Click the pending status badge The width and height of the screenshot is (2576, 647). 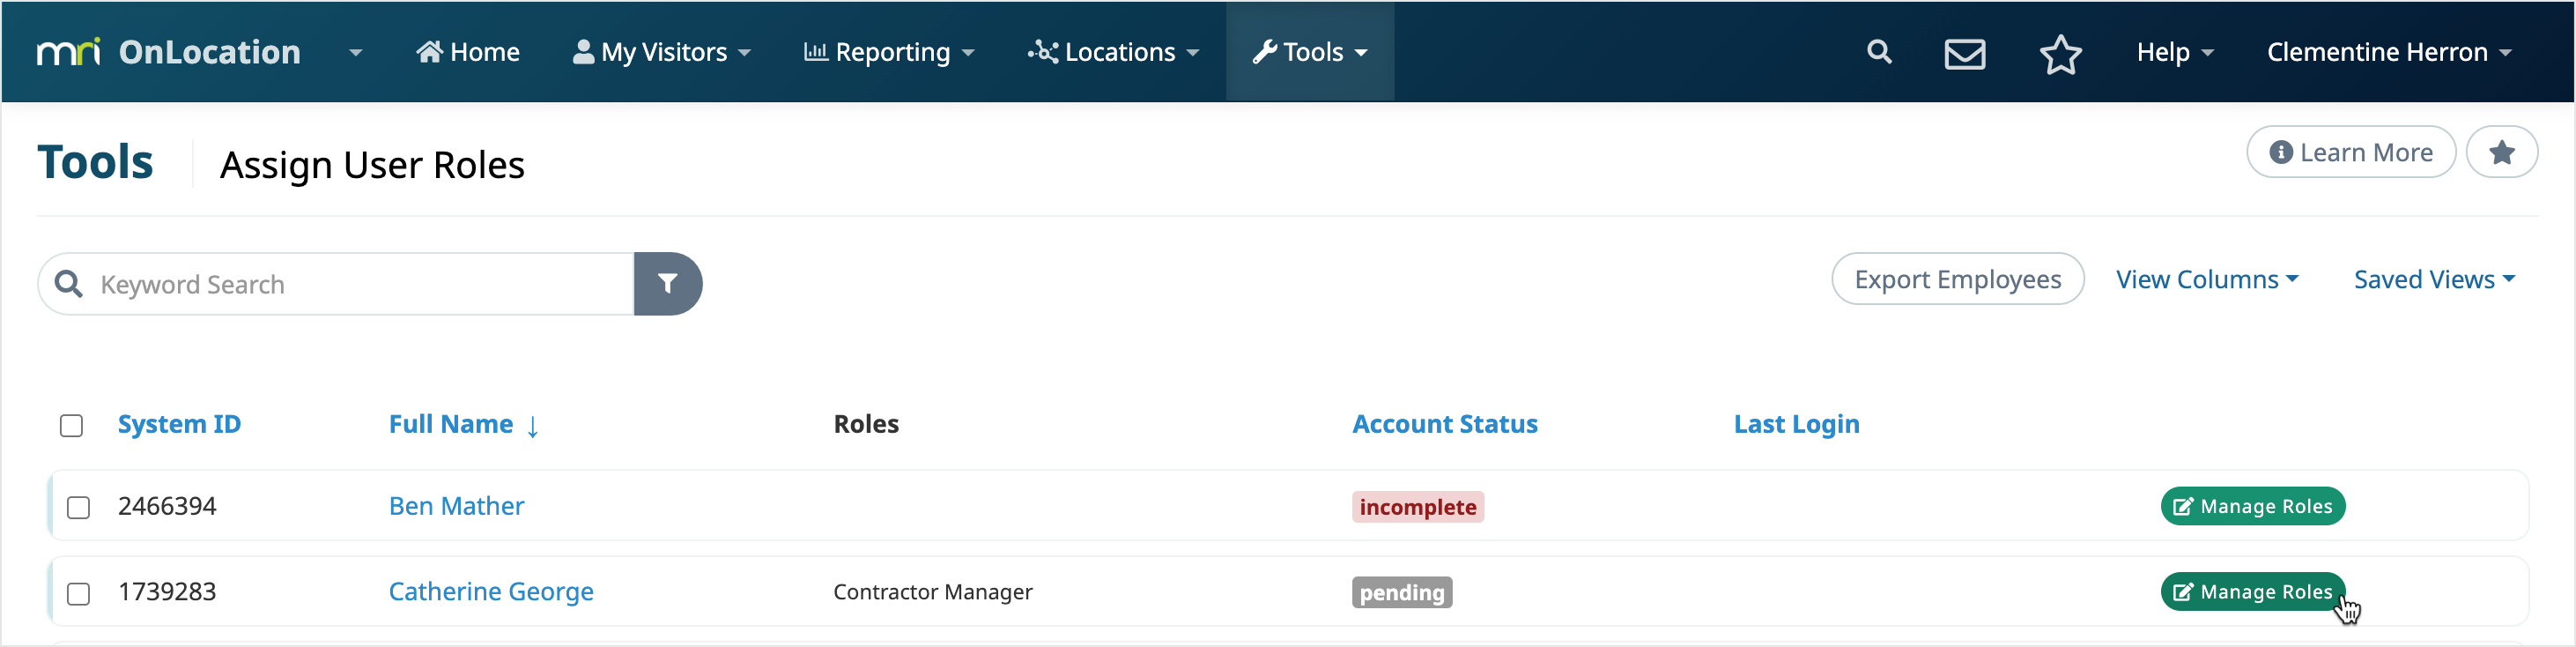coord(1402,592)
